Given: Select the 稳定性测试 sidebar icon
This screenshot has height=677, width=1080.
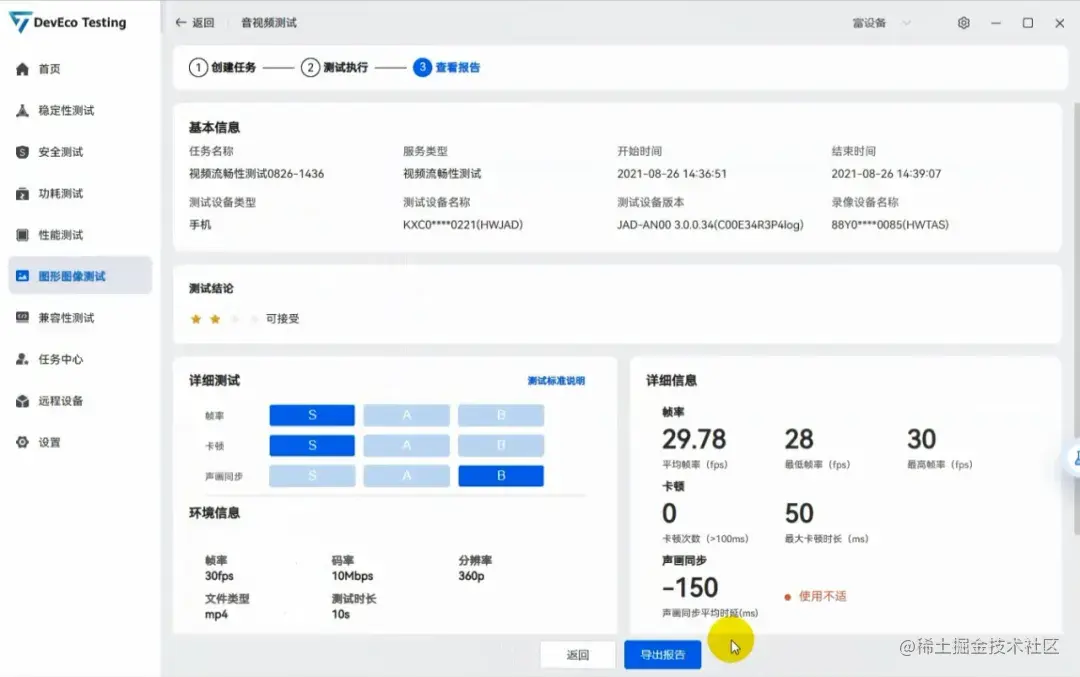Looking at the screenshot, I should tap(22, 110).
